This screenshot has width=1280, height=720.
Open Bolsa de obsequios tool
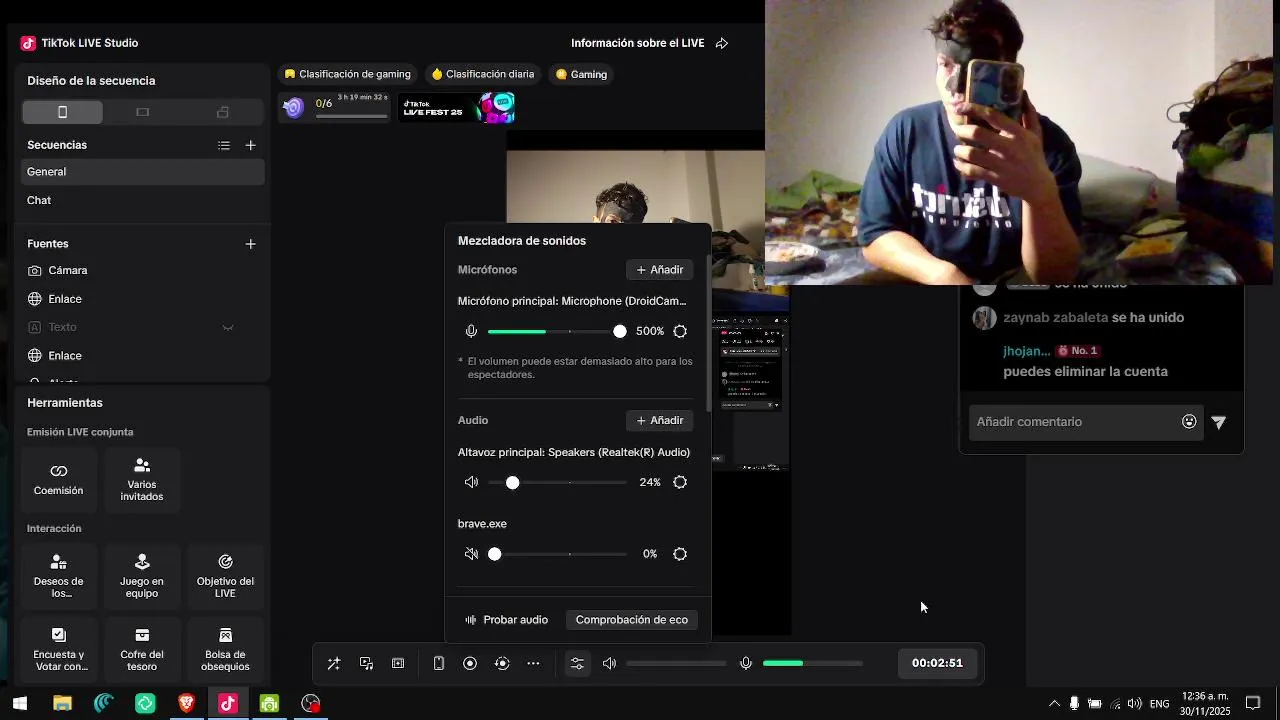tap(225, 649)
